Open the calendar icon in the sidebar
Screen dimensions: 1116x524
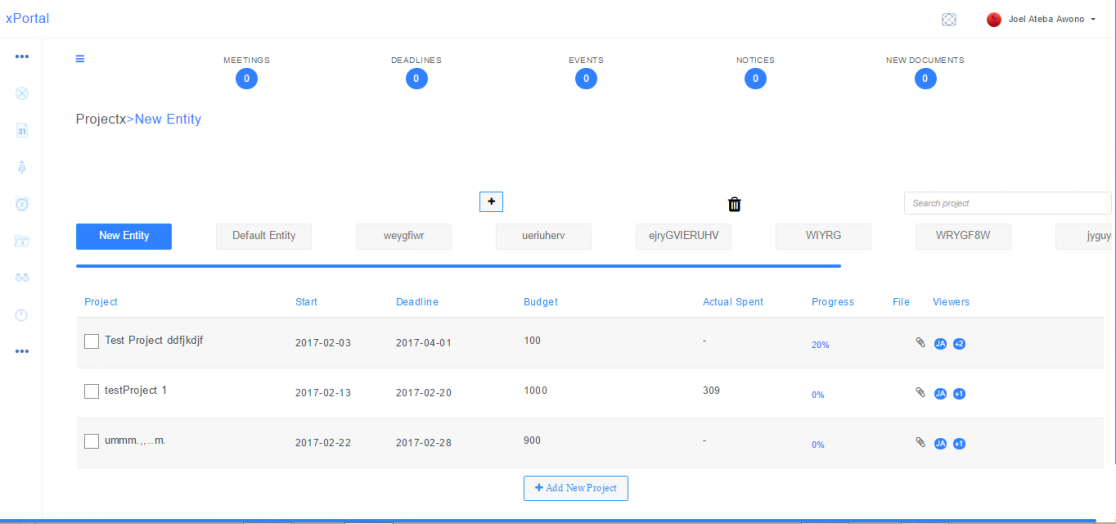tap(22, 130)
